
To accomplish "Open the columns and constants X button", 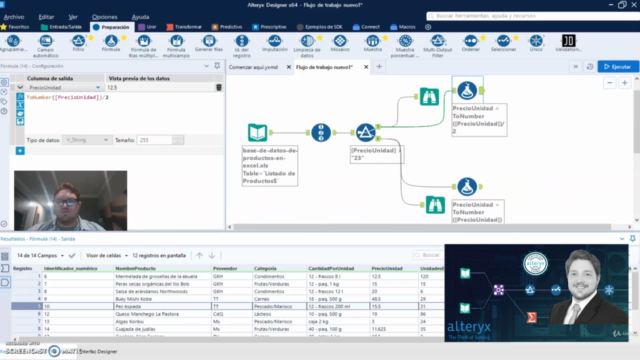I will tap(20, 105).
